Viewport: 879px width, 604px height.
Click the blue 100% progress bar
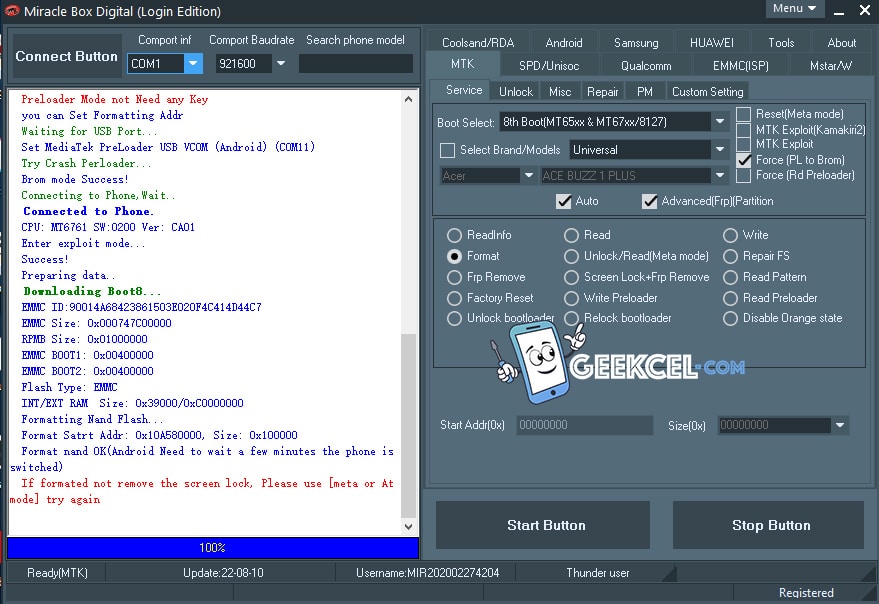212,548
